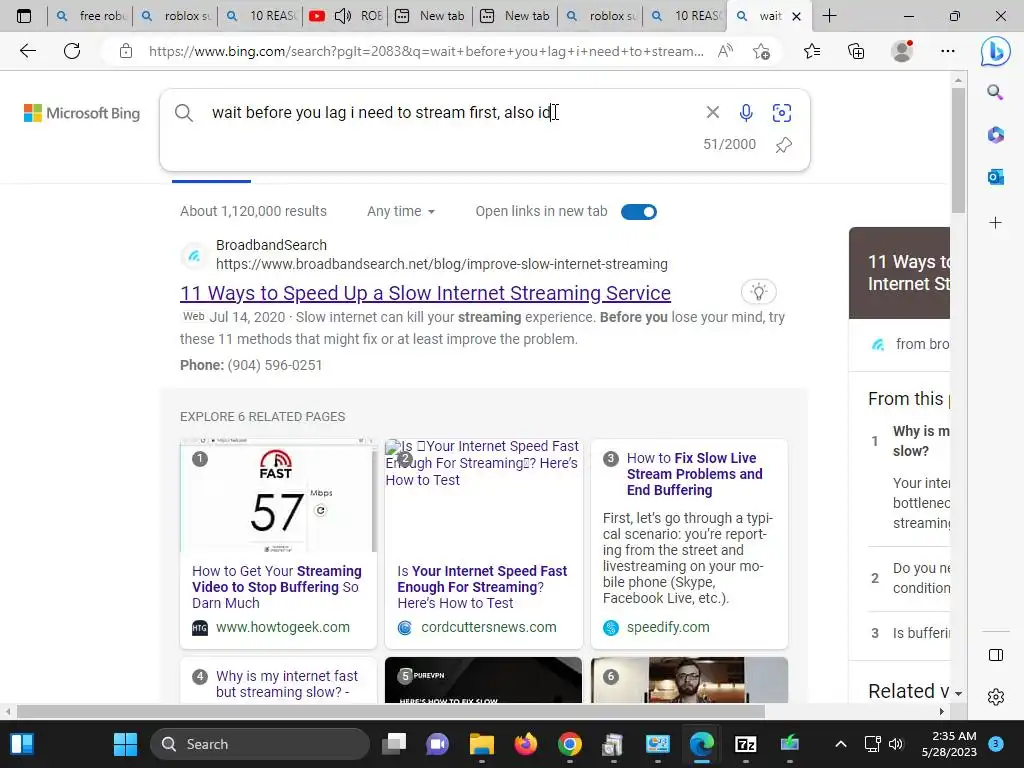Switch to the first New tab

click(x=431, y=16)
